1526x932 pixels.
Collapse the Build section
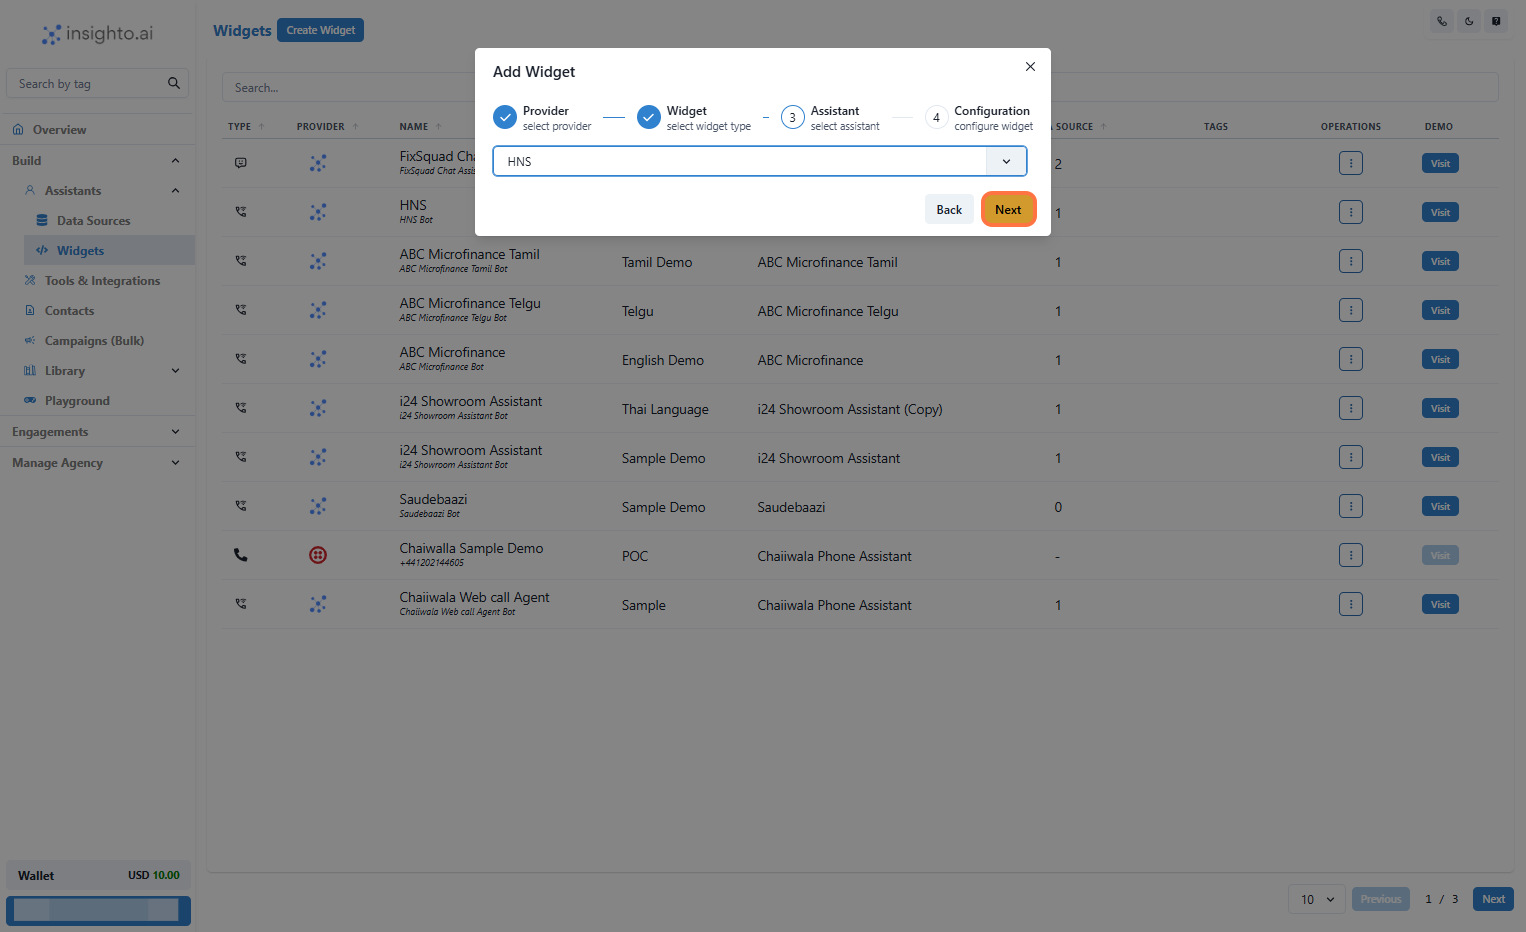click(175, 161)
